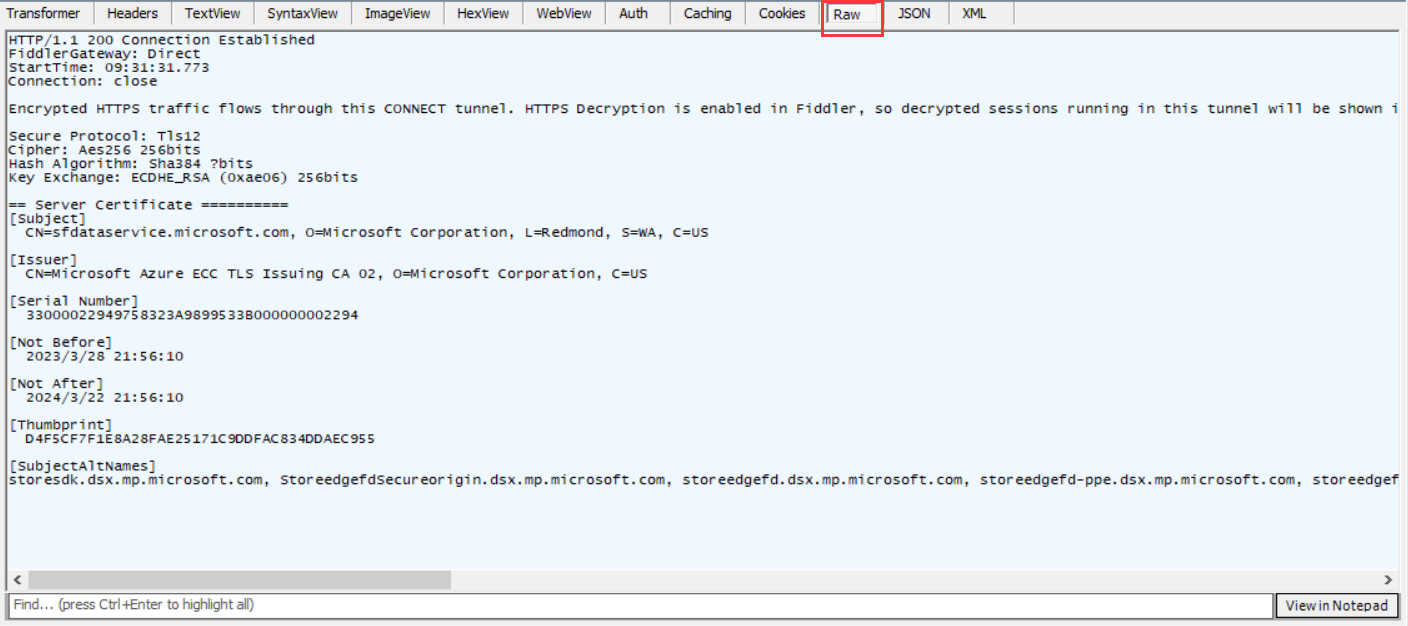
Task: Select the Raw tab
Action: [x=852, y=15]
